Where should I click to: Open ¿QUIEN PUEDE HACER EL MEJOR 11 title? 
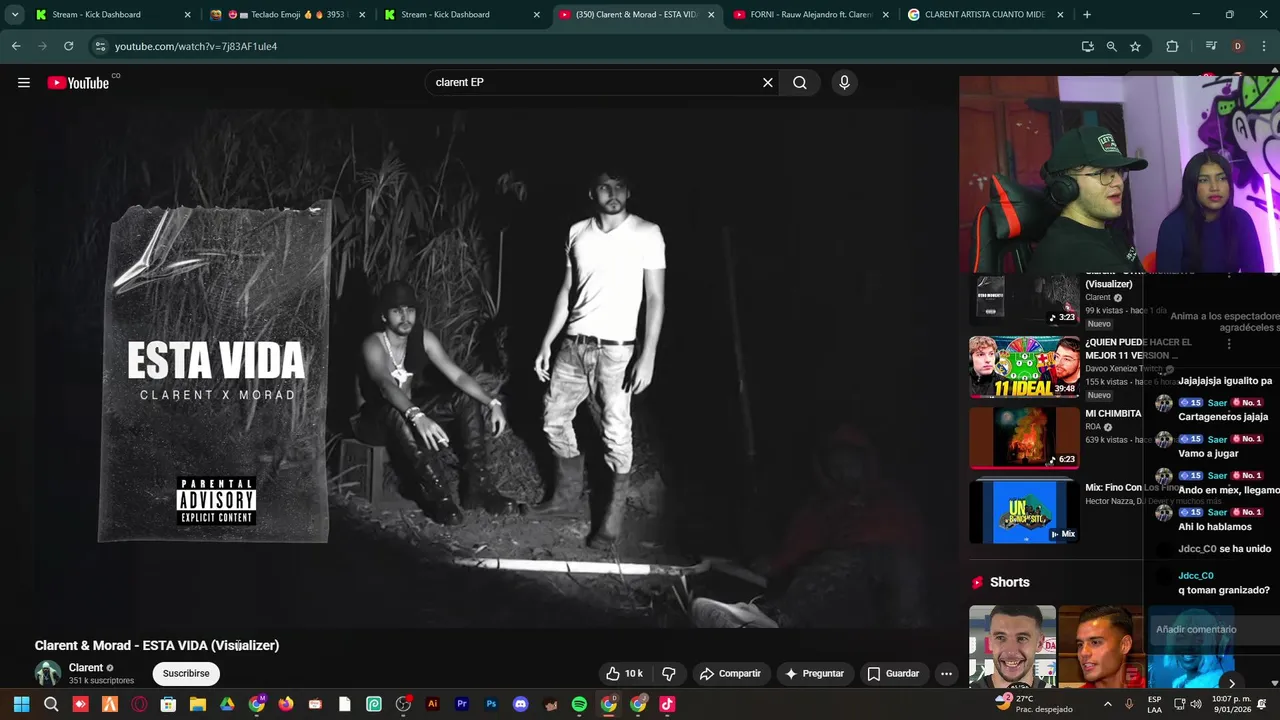(x=1139, y=348)
